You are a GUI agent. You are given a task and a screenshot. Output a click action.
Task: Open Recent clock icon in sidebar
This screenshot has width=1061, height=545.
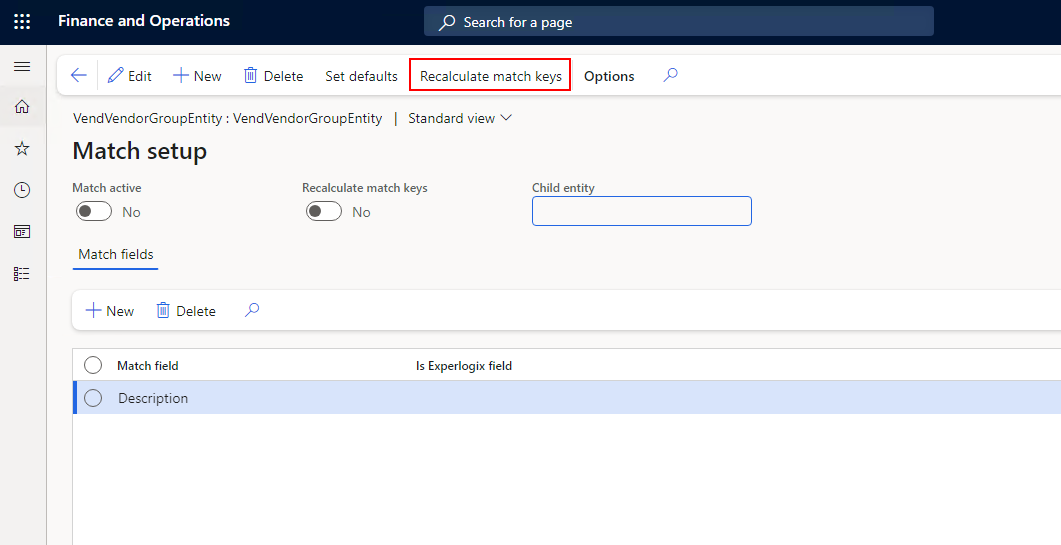point(22,190)
